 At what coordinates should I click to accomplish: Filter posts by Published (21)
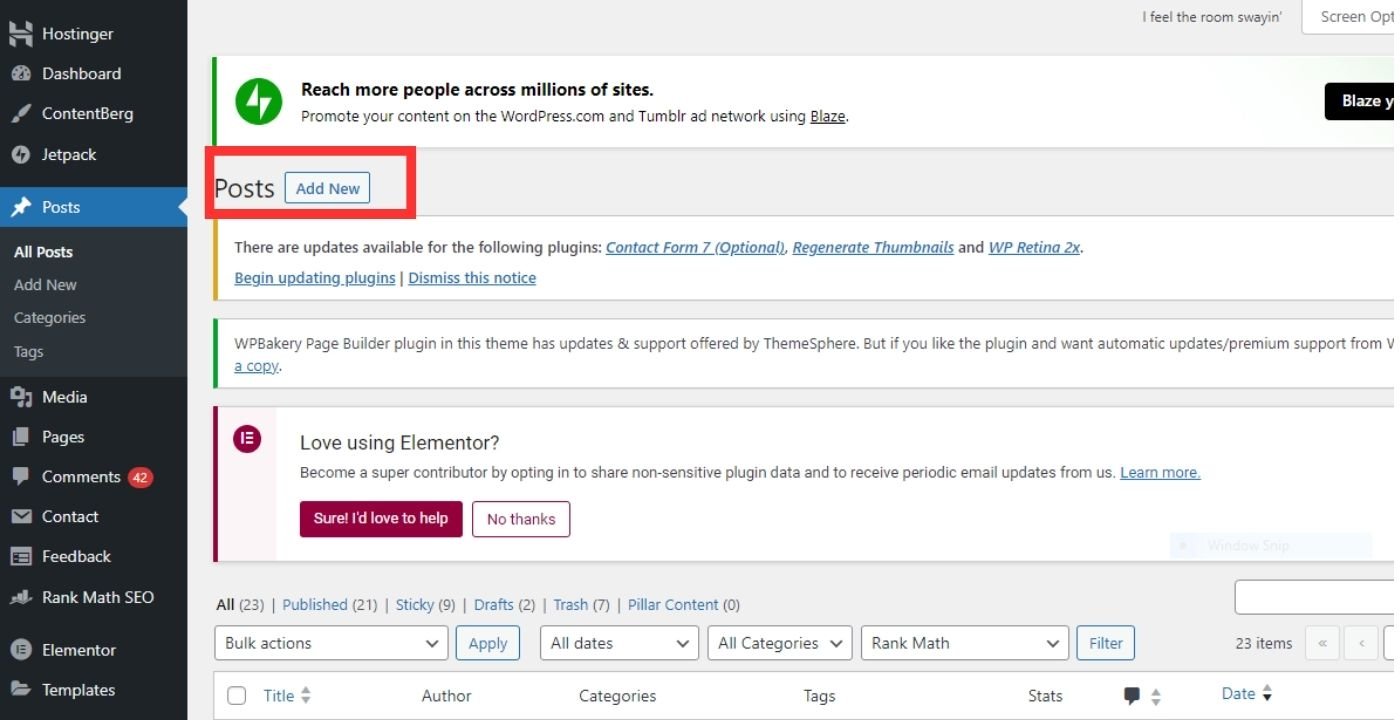(330, 605)
